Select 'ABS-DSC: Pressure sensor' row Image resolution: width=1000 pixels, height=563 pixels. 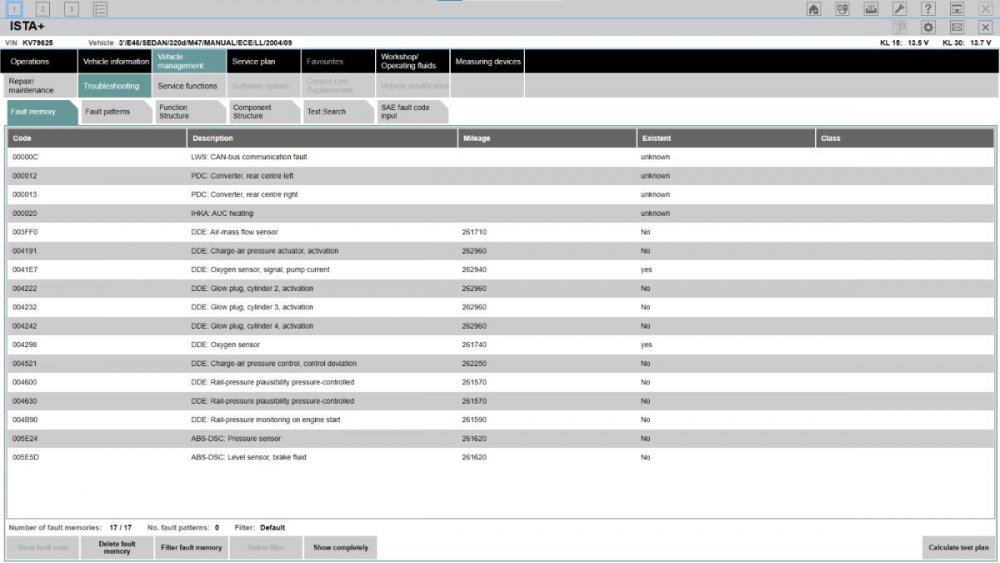501,439
